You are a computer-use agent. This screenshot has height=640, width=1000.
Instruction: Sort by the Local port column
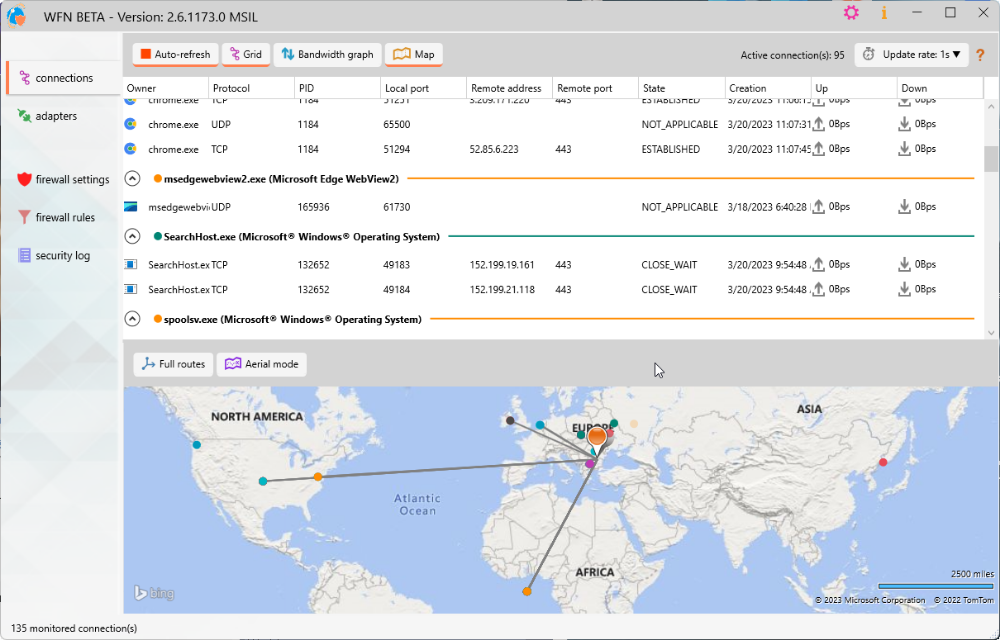tap(424, 88)
